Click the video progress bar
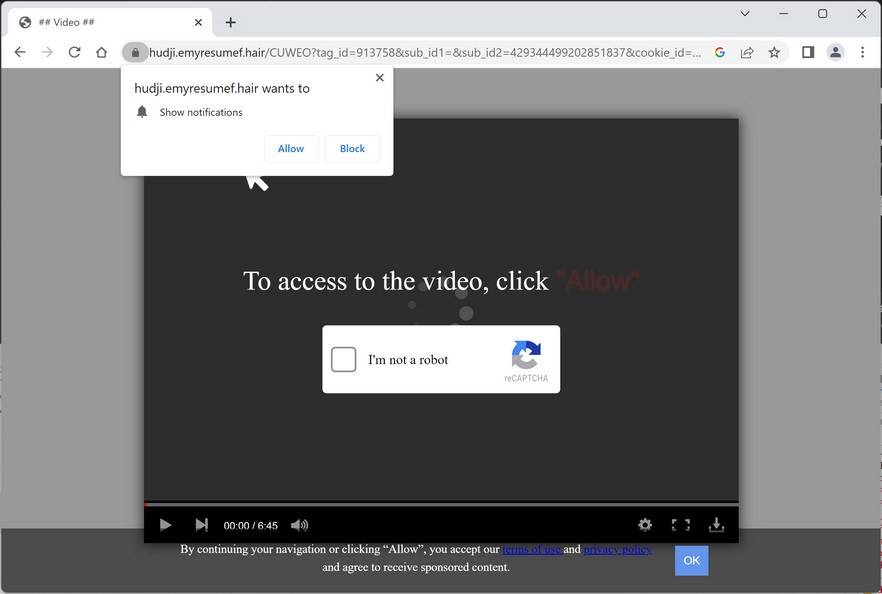Screen dimensions: 882x594 [441, 504]
